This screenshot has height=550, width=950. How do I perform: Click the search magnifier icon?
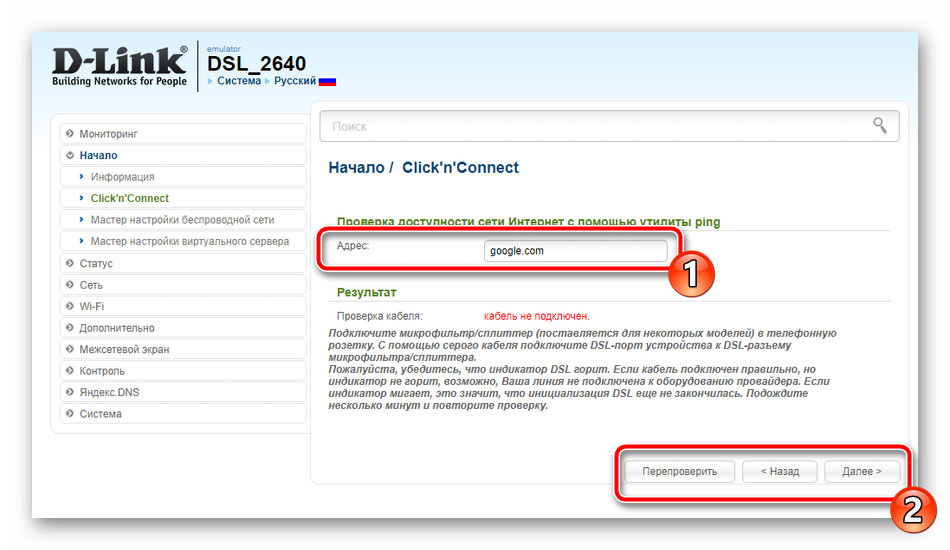[x=880, y=125]
